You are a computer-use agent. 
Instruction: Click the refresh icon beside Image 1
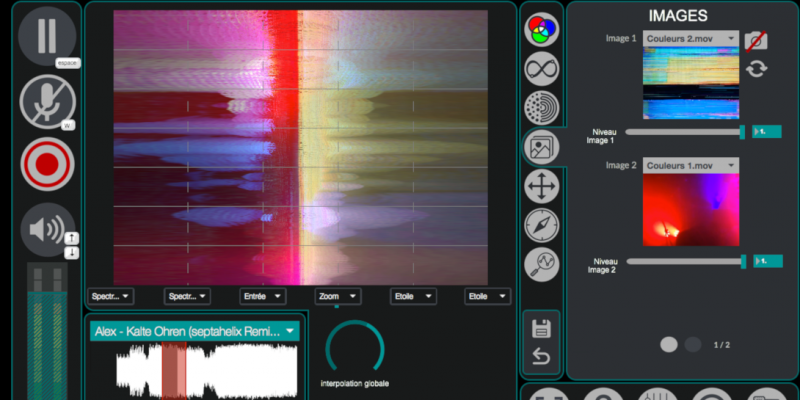click(x=757, y=68)
